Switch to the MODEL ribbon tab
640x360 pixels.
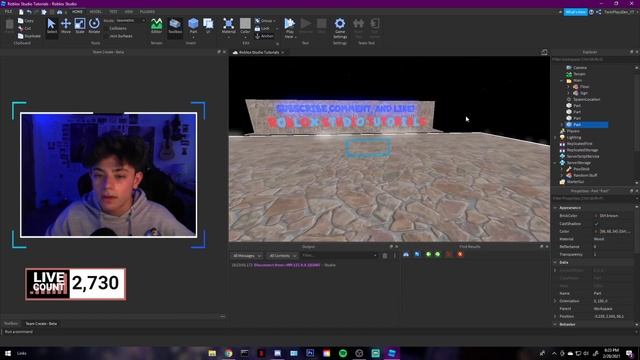(x=96, y=12)
